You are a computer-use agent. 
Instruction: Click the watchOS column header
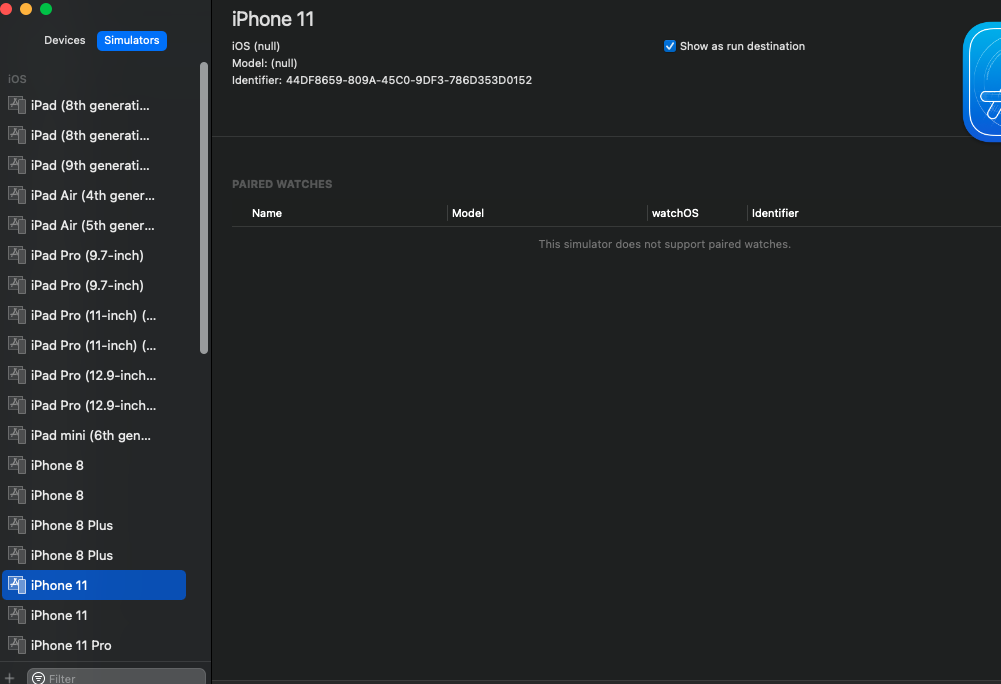point(675,213)
